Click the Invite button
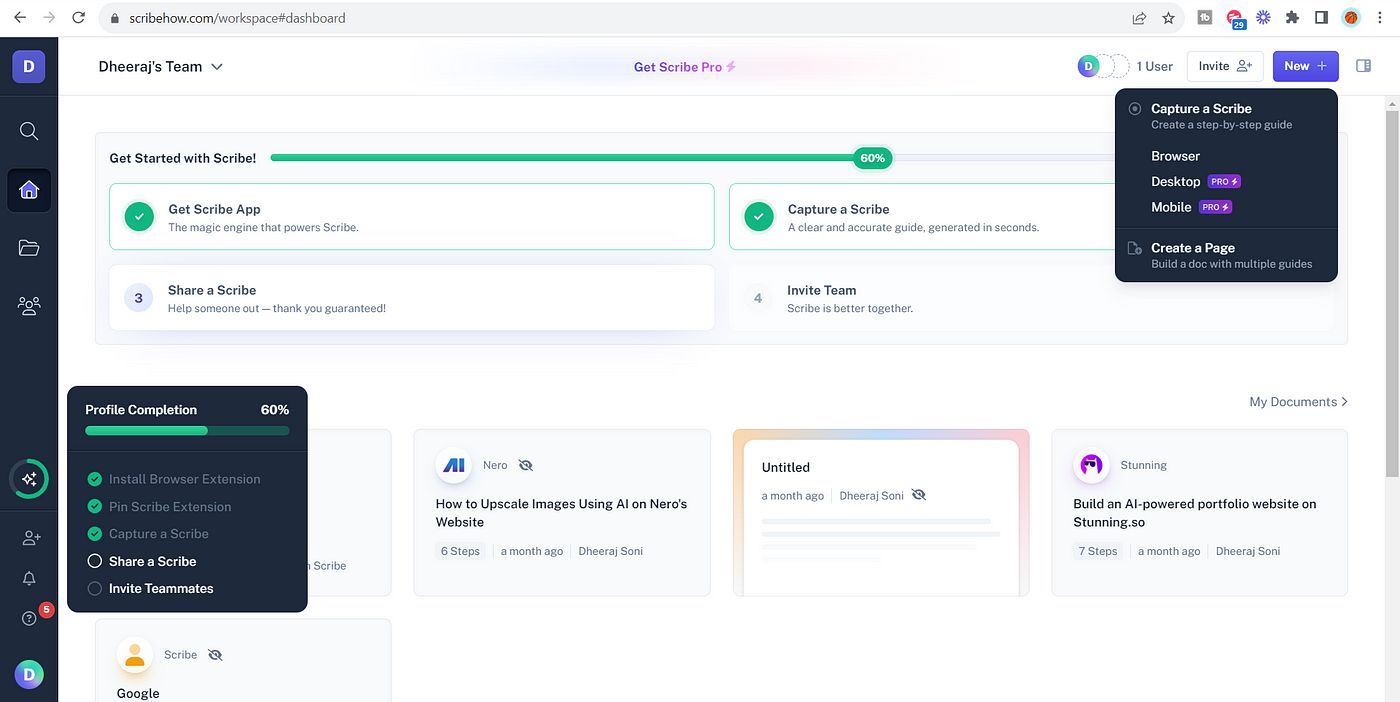 pos(1225,66)
